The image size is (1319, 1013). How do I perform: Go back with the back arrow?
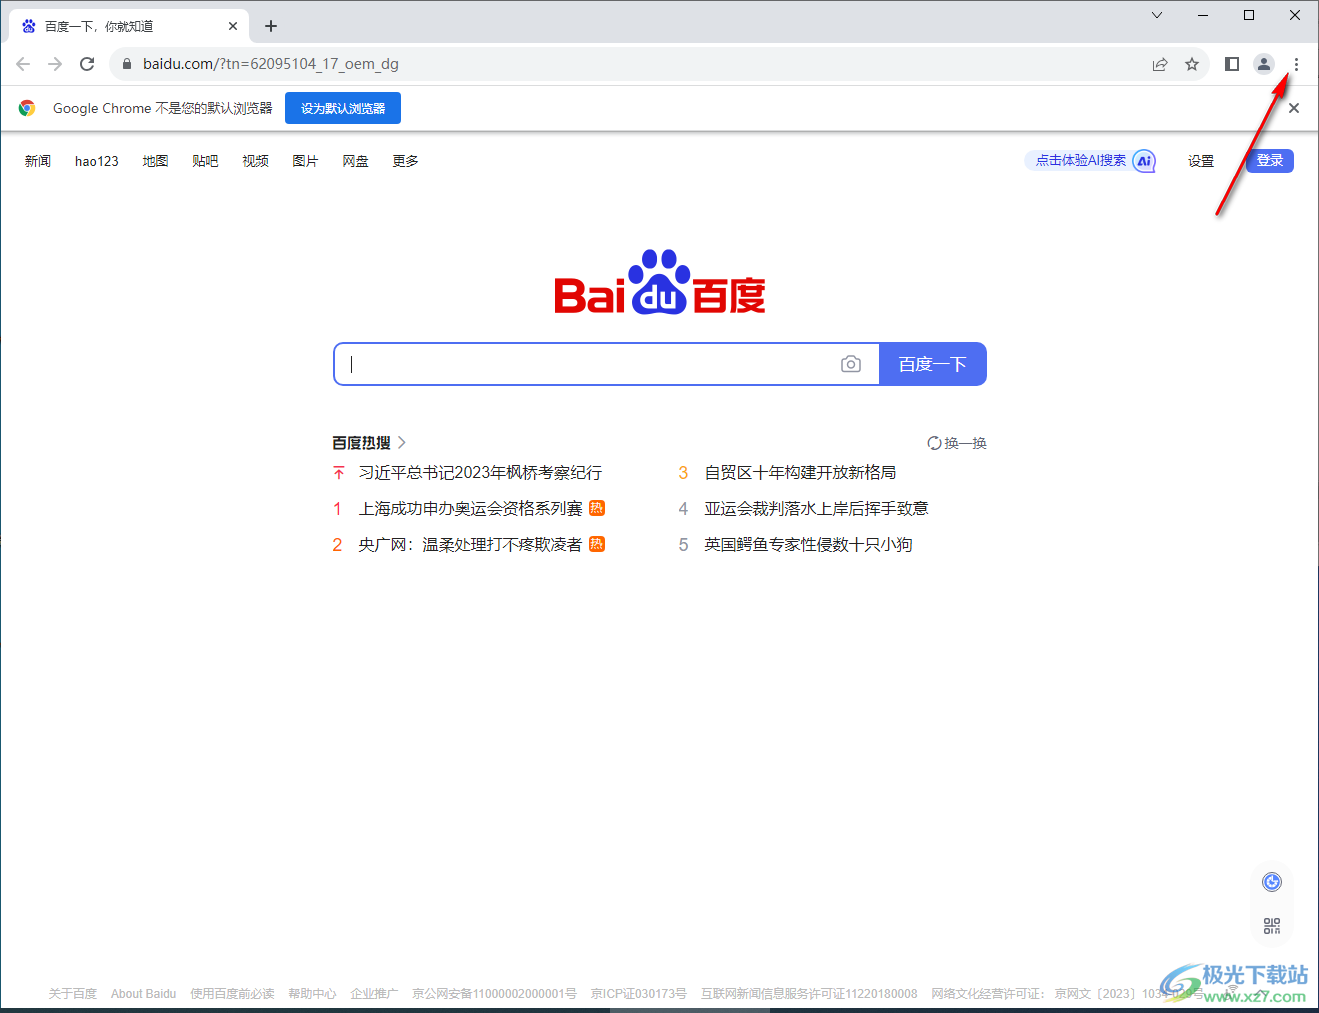click(x=23, y=64)
